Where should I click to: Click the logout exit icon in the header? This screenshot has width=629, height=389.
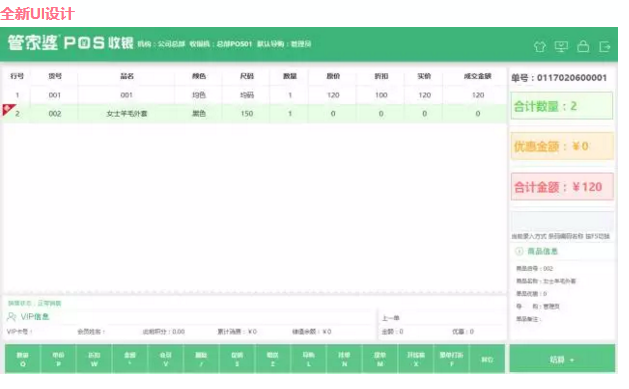pyautogui.click(x=605, y=47)
